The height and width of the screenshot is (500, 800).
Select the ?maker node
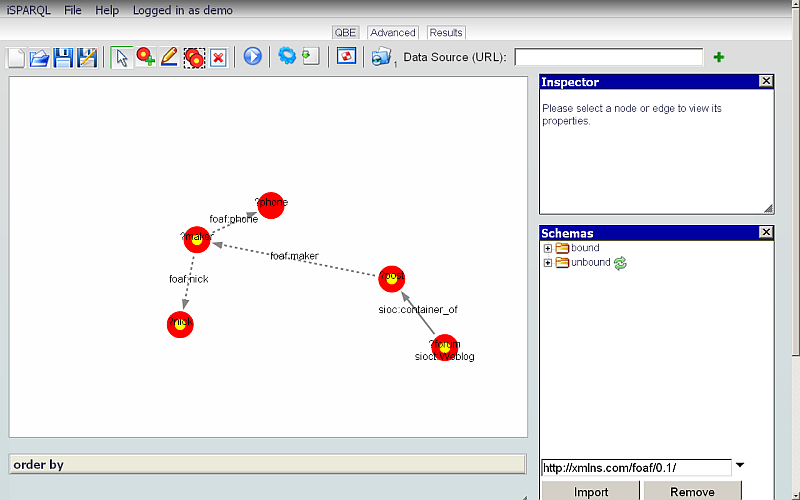tap(197, 239)
